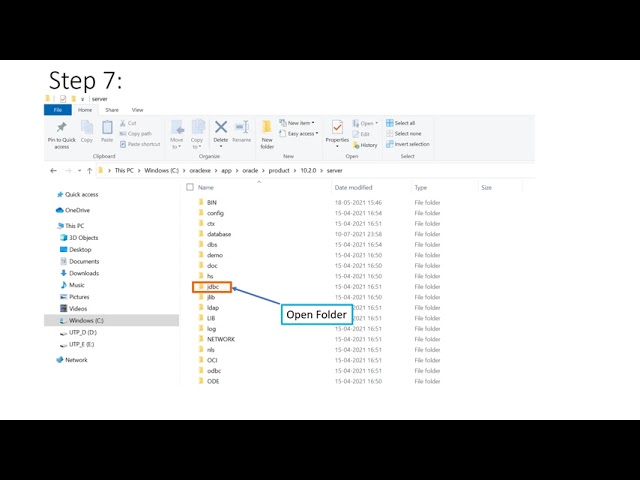Click the Properties checkmark icon
640x480 pixels.
(337, 127)
